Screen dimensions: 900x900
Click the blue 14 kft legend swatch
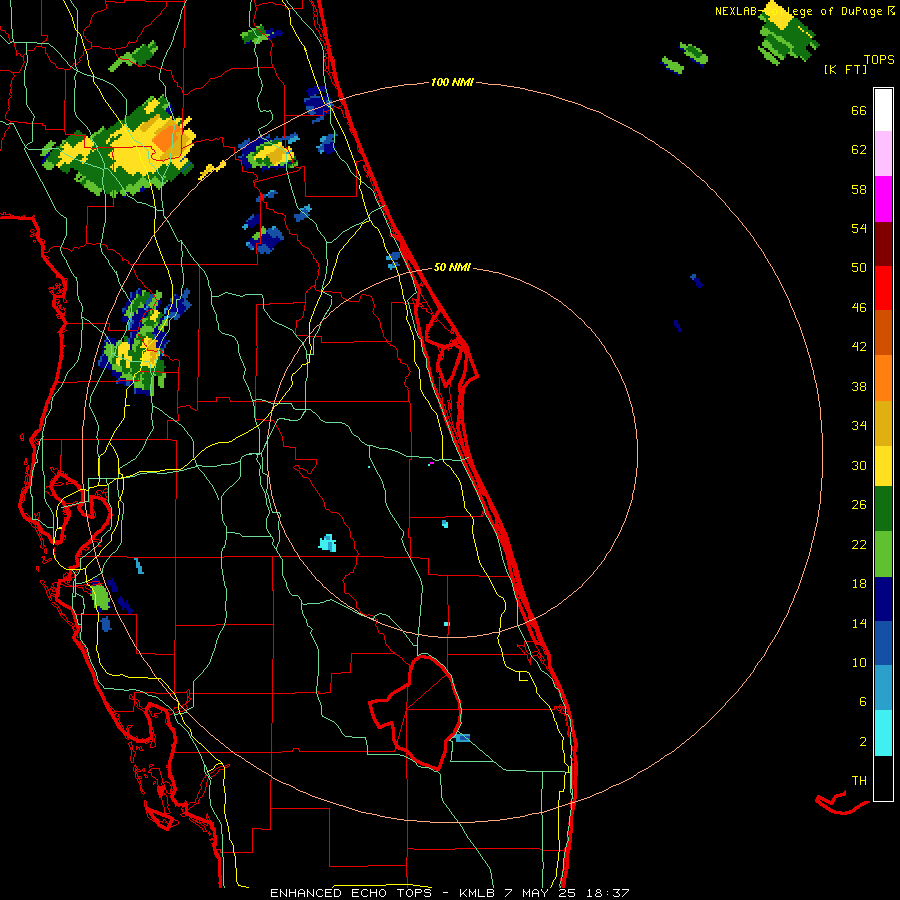pyautogui.click(x=883, y=643)
